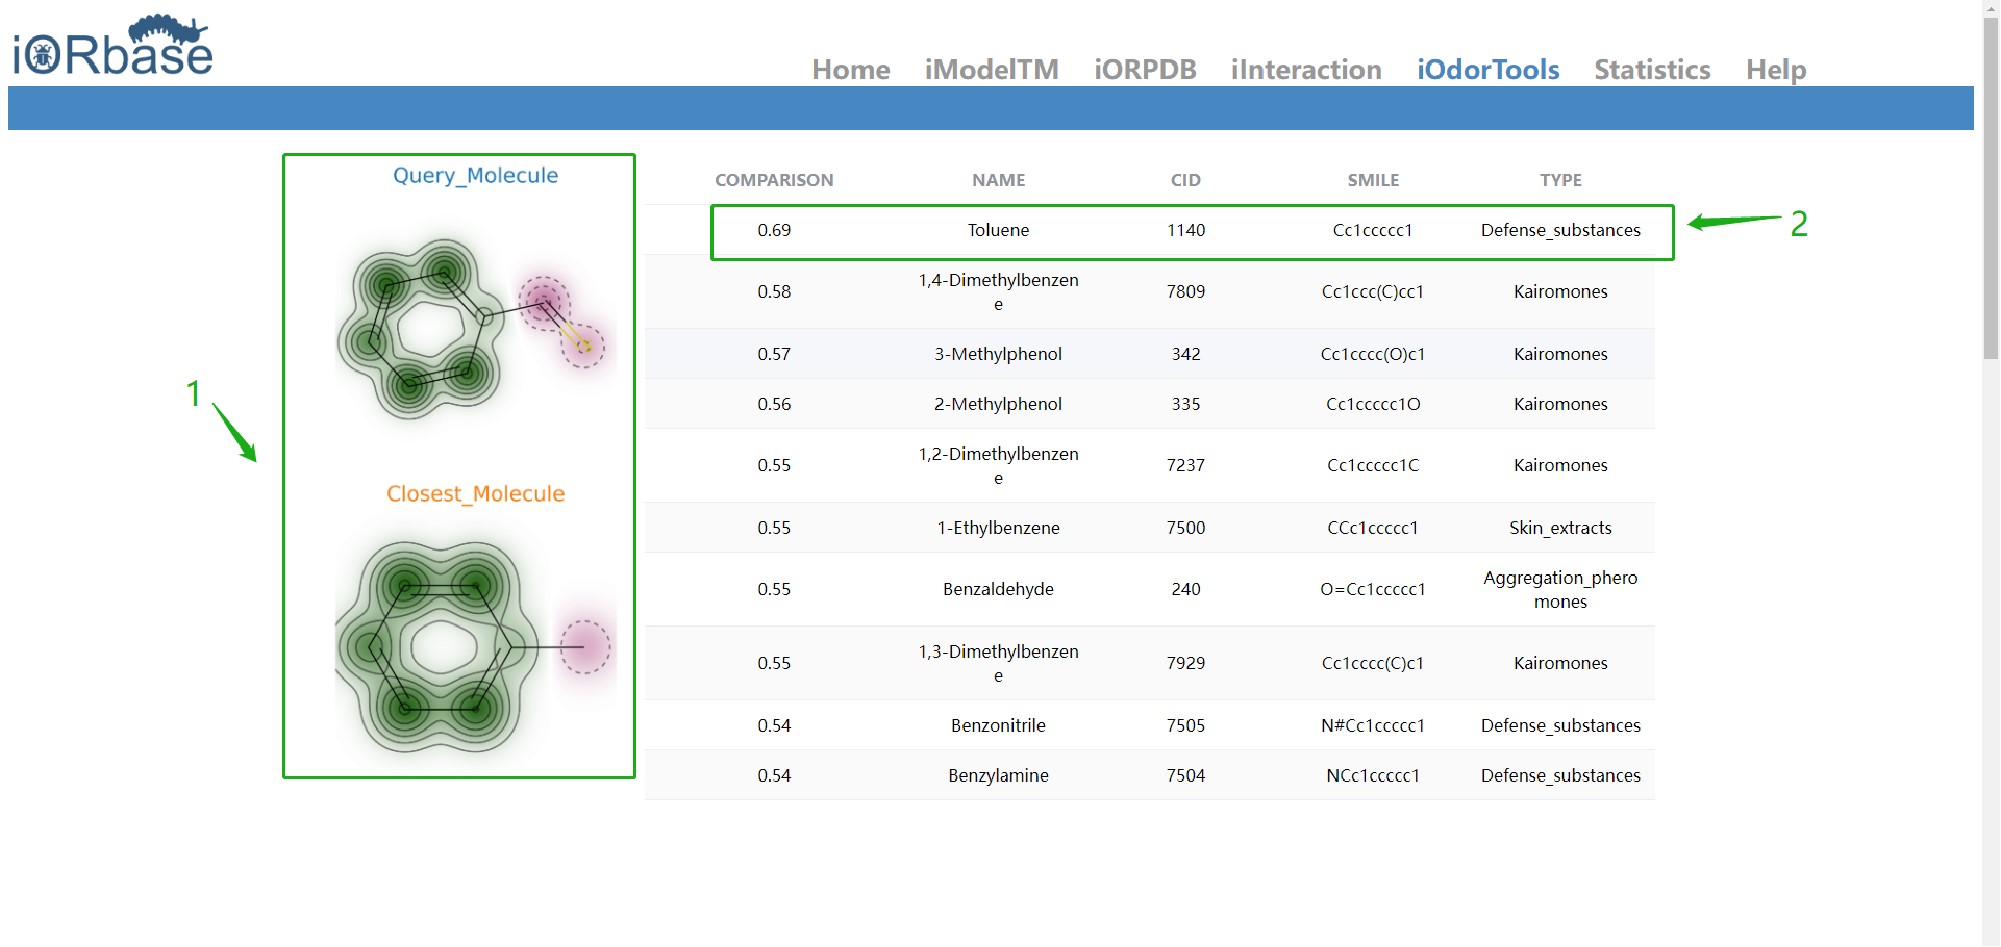Click the COMPARISON column header
The height and width of the screenshot is (947, 2001).
click(774, 180)
